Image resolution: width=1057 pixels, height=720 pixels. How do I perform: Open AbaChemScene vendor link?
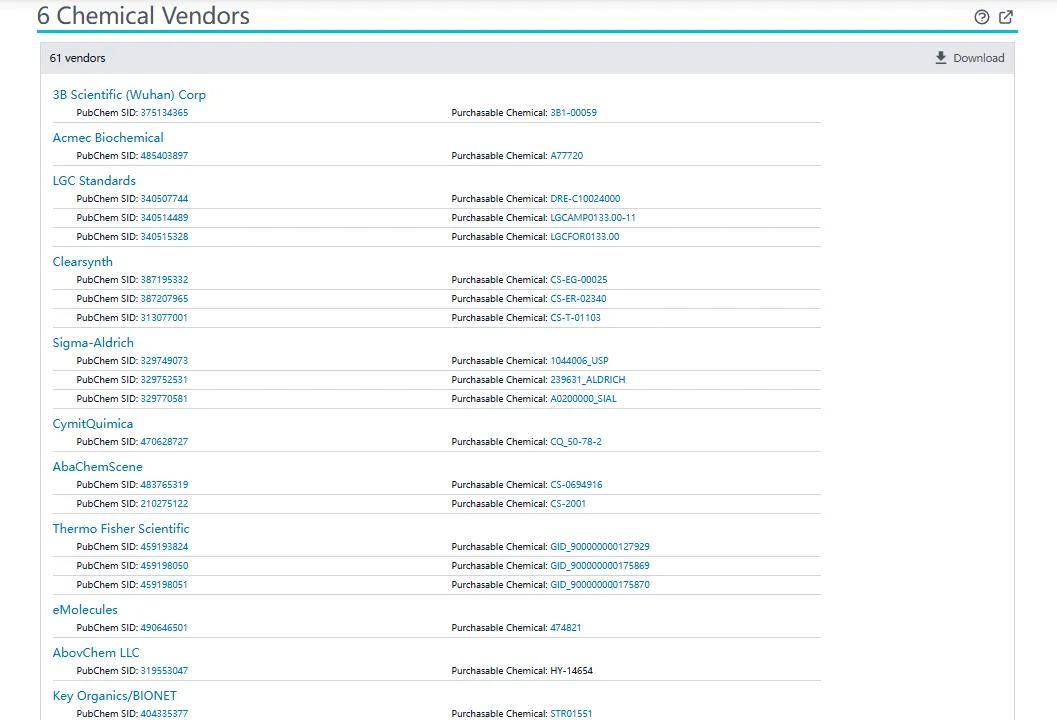click(98, 467)
